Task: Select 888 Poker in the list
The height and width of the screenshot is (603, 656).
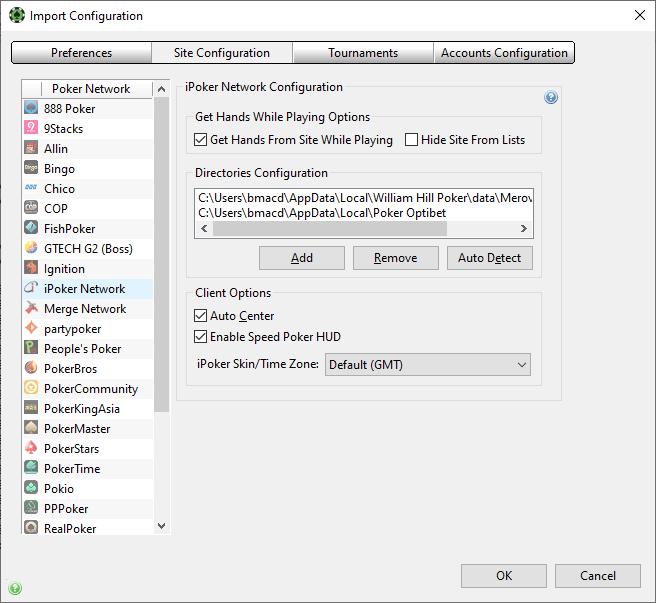Action: click(88, 108)
